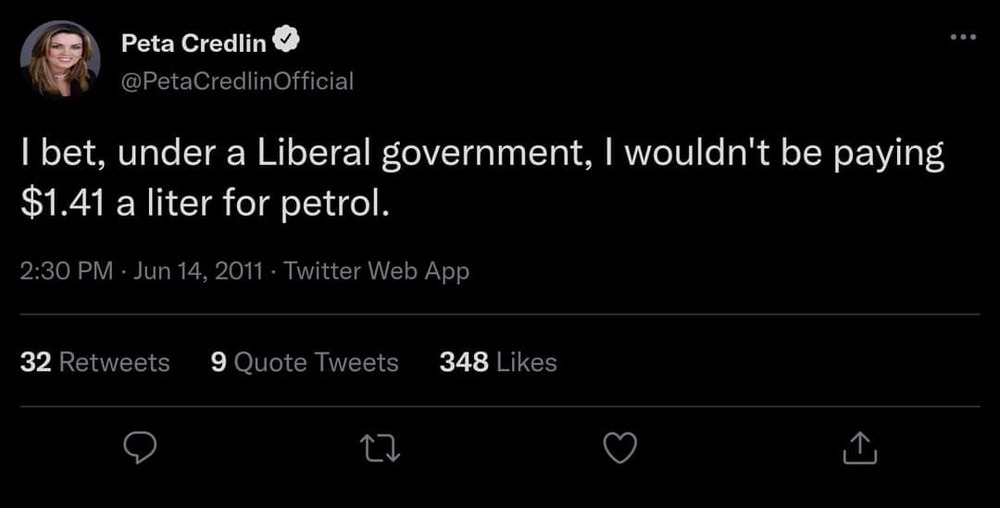This screenshot has width=1000, height=508.
Task: Open Peta Credlin's profile picture
Action: pos(60,60)
